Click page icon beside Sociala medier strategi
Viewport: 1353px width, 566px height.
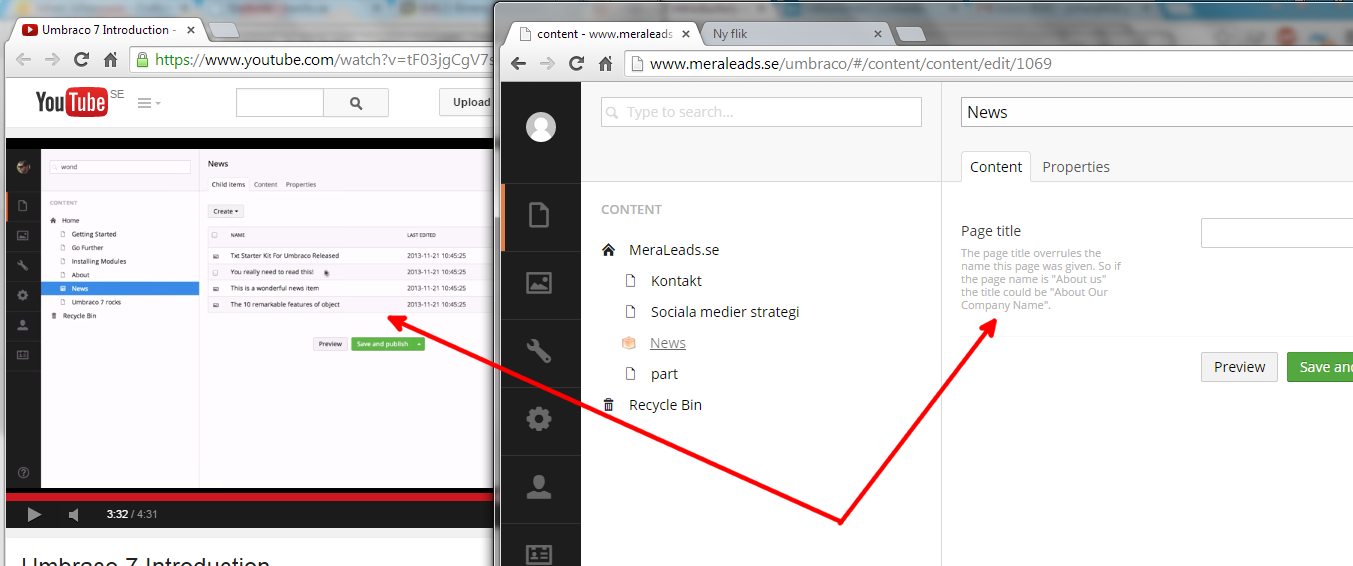[x=630, y=312]
